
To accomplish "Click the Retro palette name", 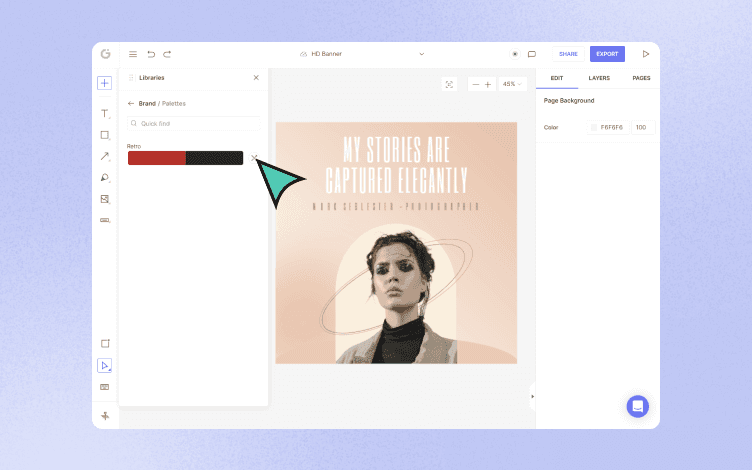I will (134, 146).
